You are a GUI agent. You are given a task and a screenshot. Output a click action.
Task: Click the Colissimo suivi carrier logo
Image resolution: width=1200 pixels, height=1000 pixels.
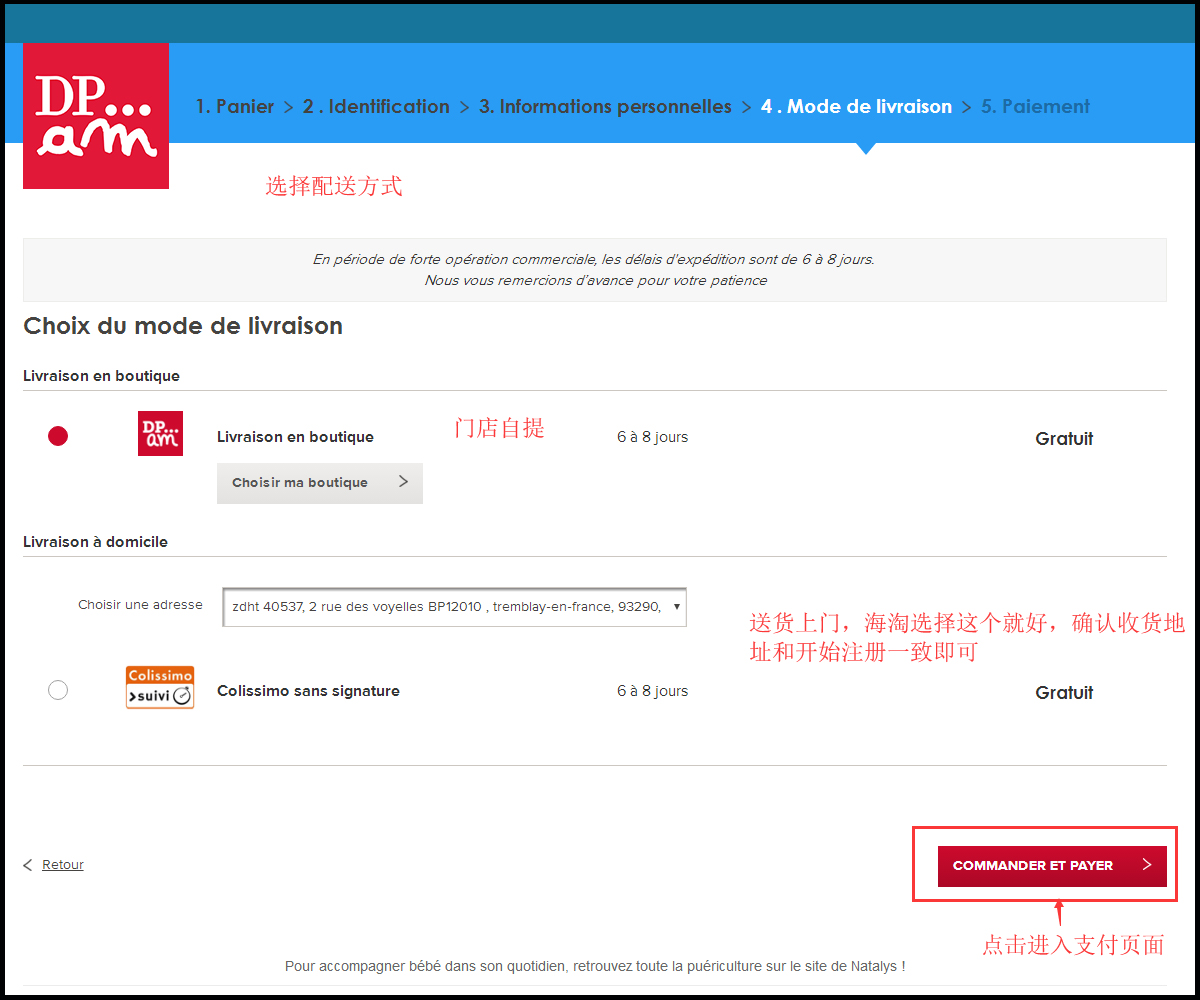point(160,688)
